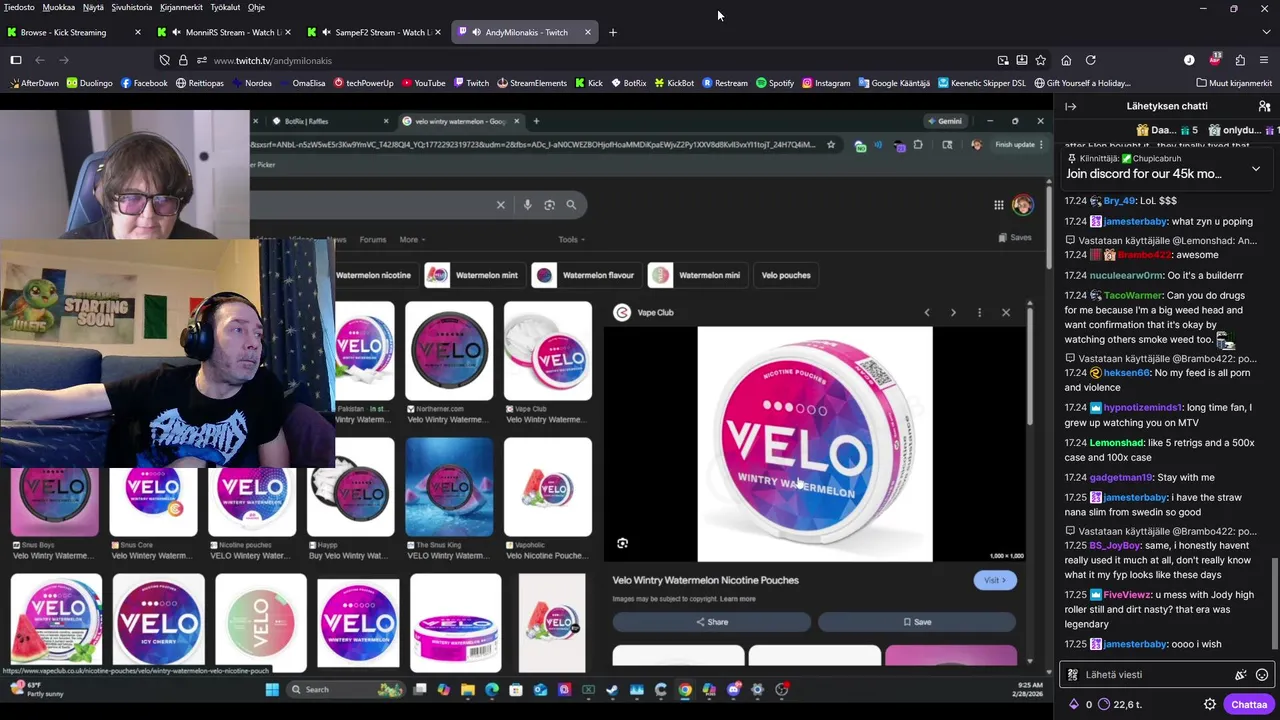Select the Watermelon mini filter chip
This screenshot has width=1280, height=720.
click(x=697, y=275)
